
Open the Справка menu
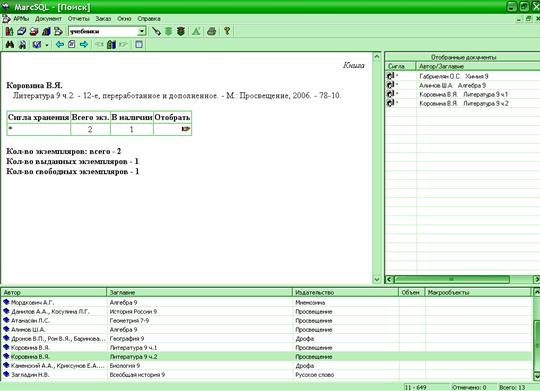149,19
